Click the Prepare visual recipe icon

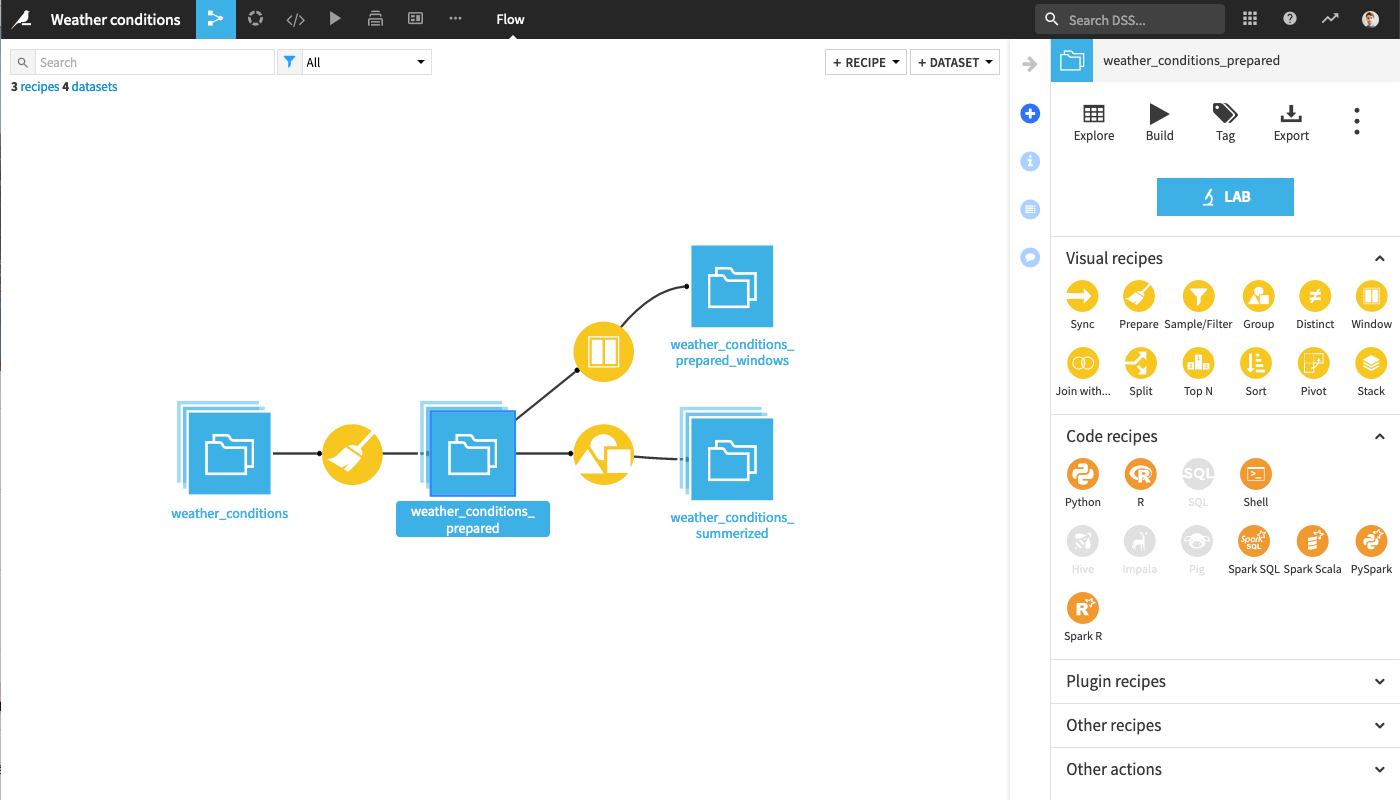[1140, 297]
